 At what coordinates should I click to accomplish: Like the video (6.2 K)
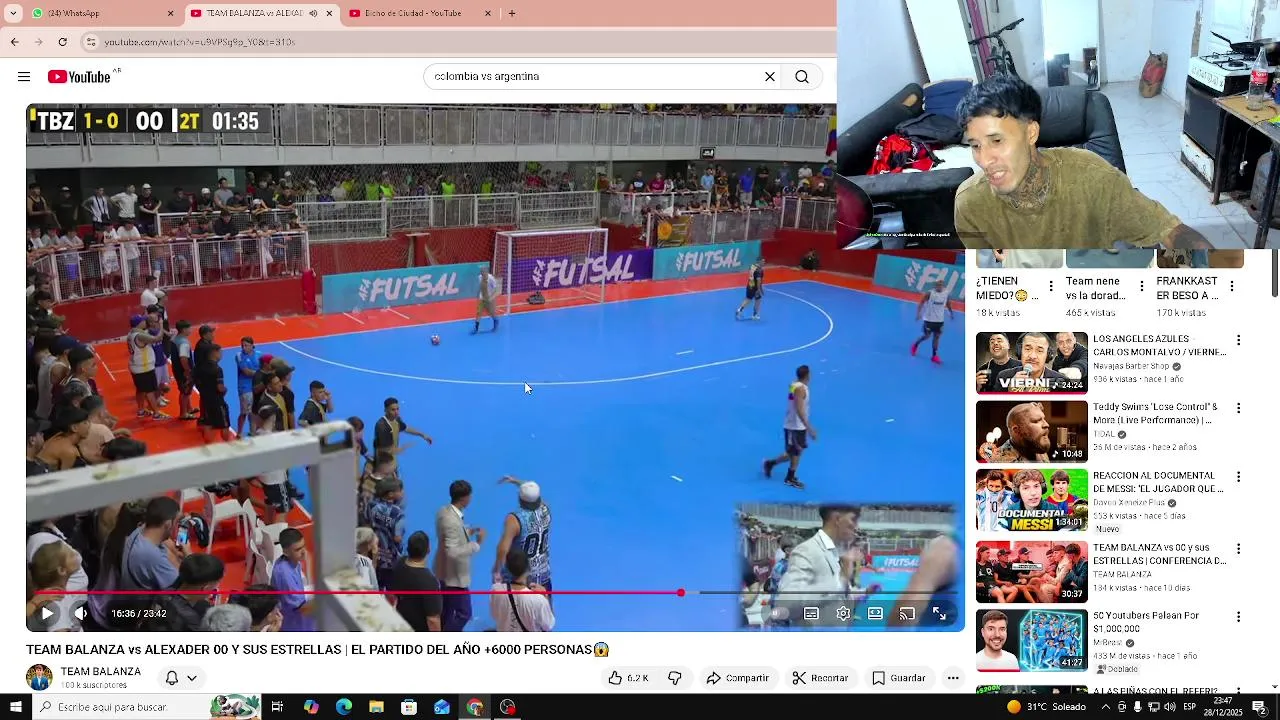pos(628,678)
